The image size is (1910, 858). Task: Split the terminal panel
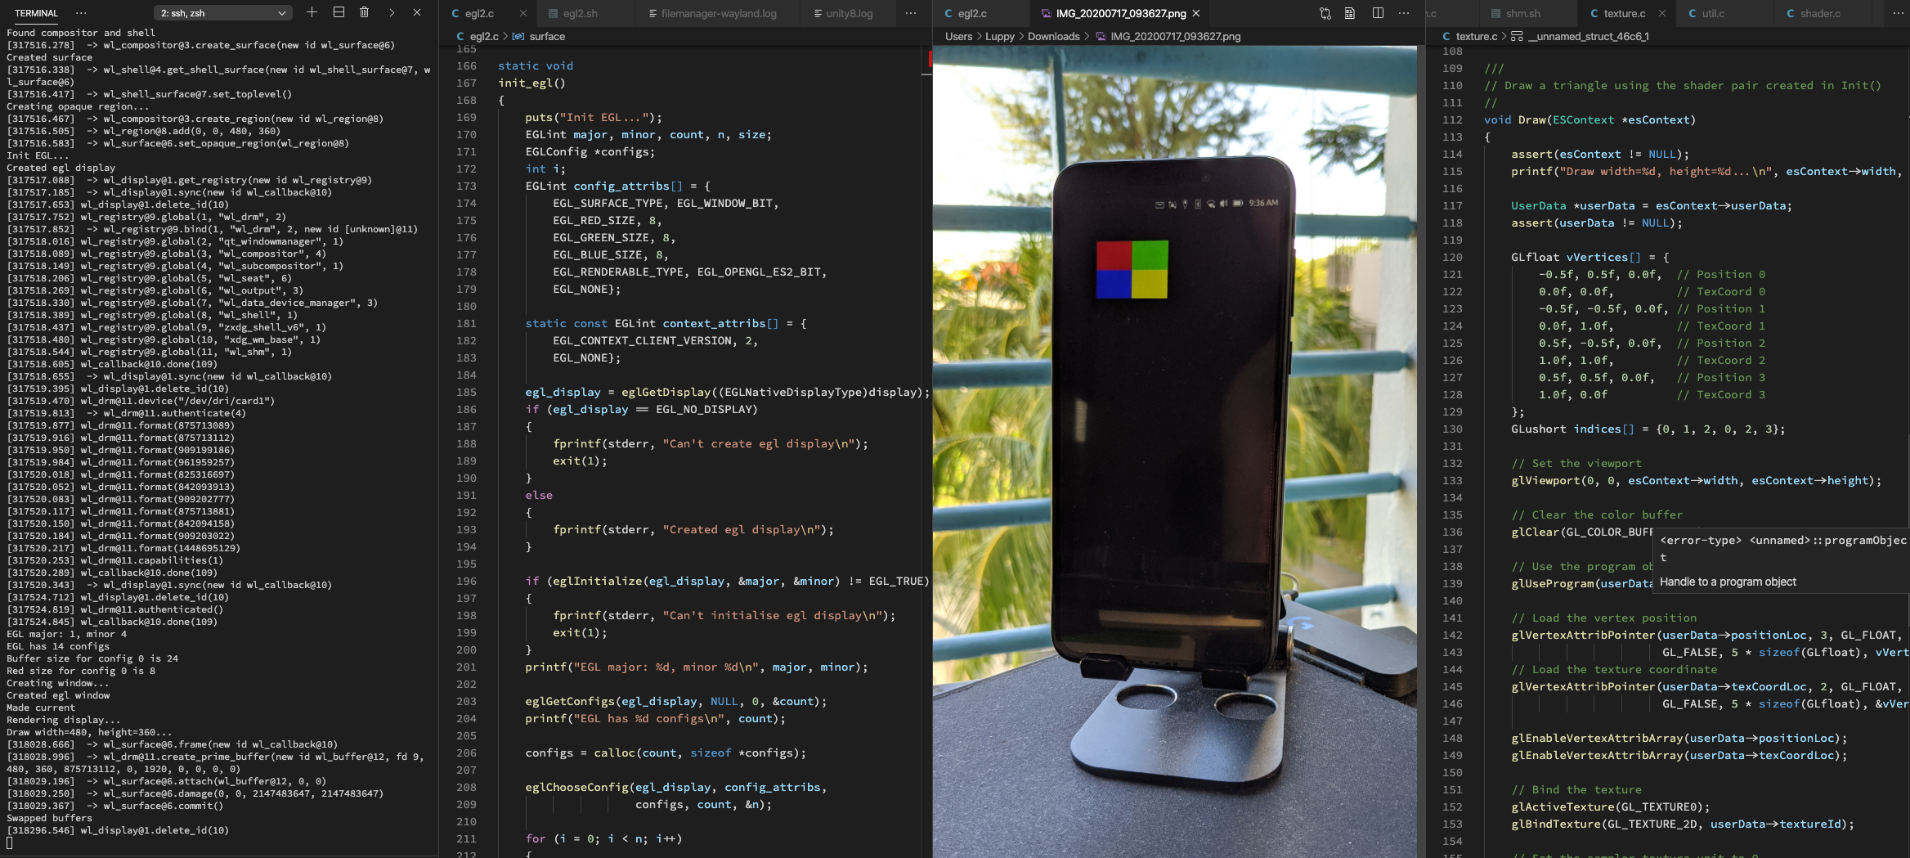tap(338, 12)
